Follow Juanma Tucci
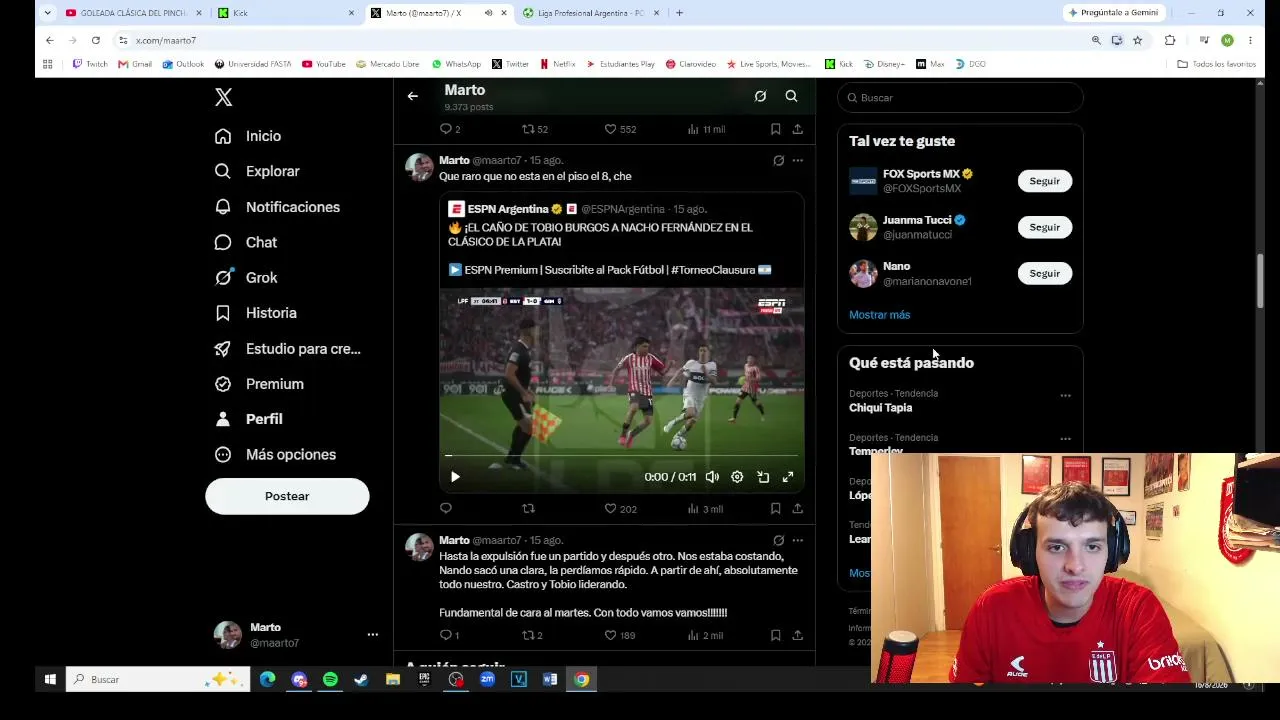Image resolution: width=1280 pixels, height=720 pixels. coord(1044,227)
